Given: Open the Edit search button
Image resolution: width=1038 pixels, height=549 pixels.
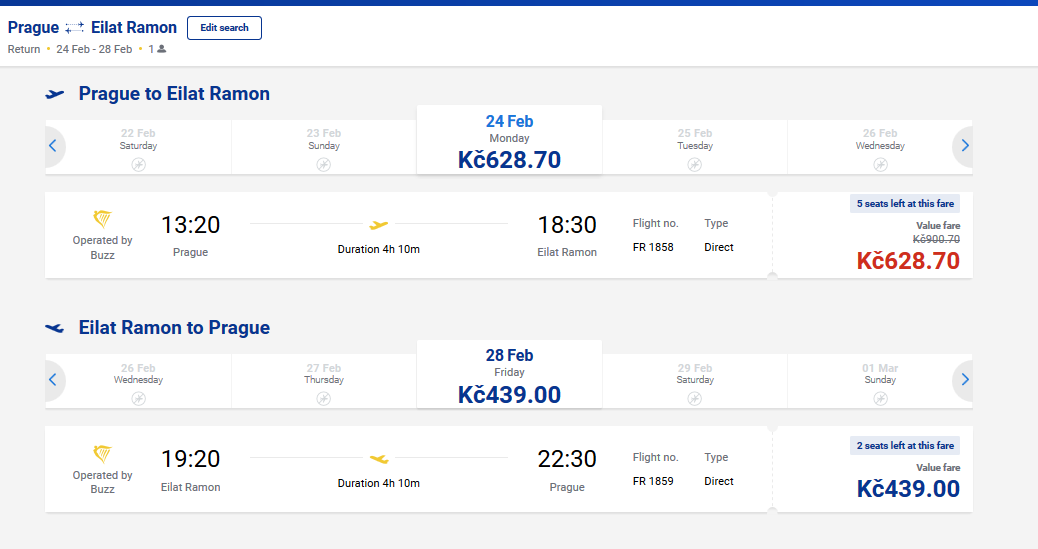Looking at the screenshot, I should point(224,28).
